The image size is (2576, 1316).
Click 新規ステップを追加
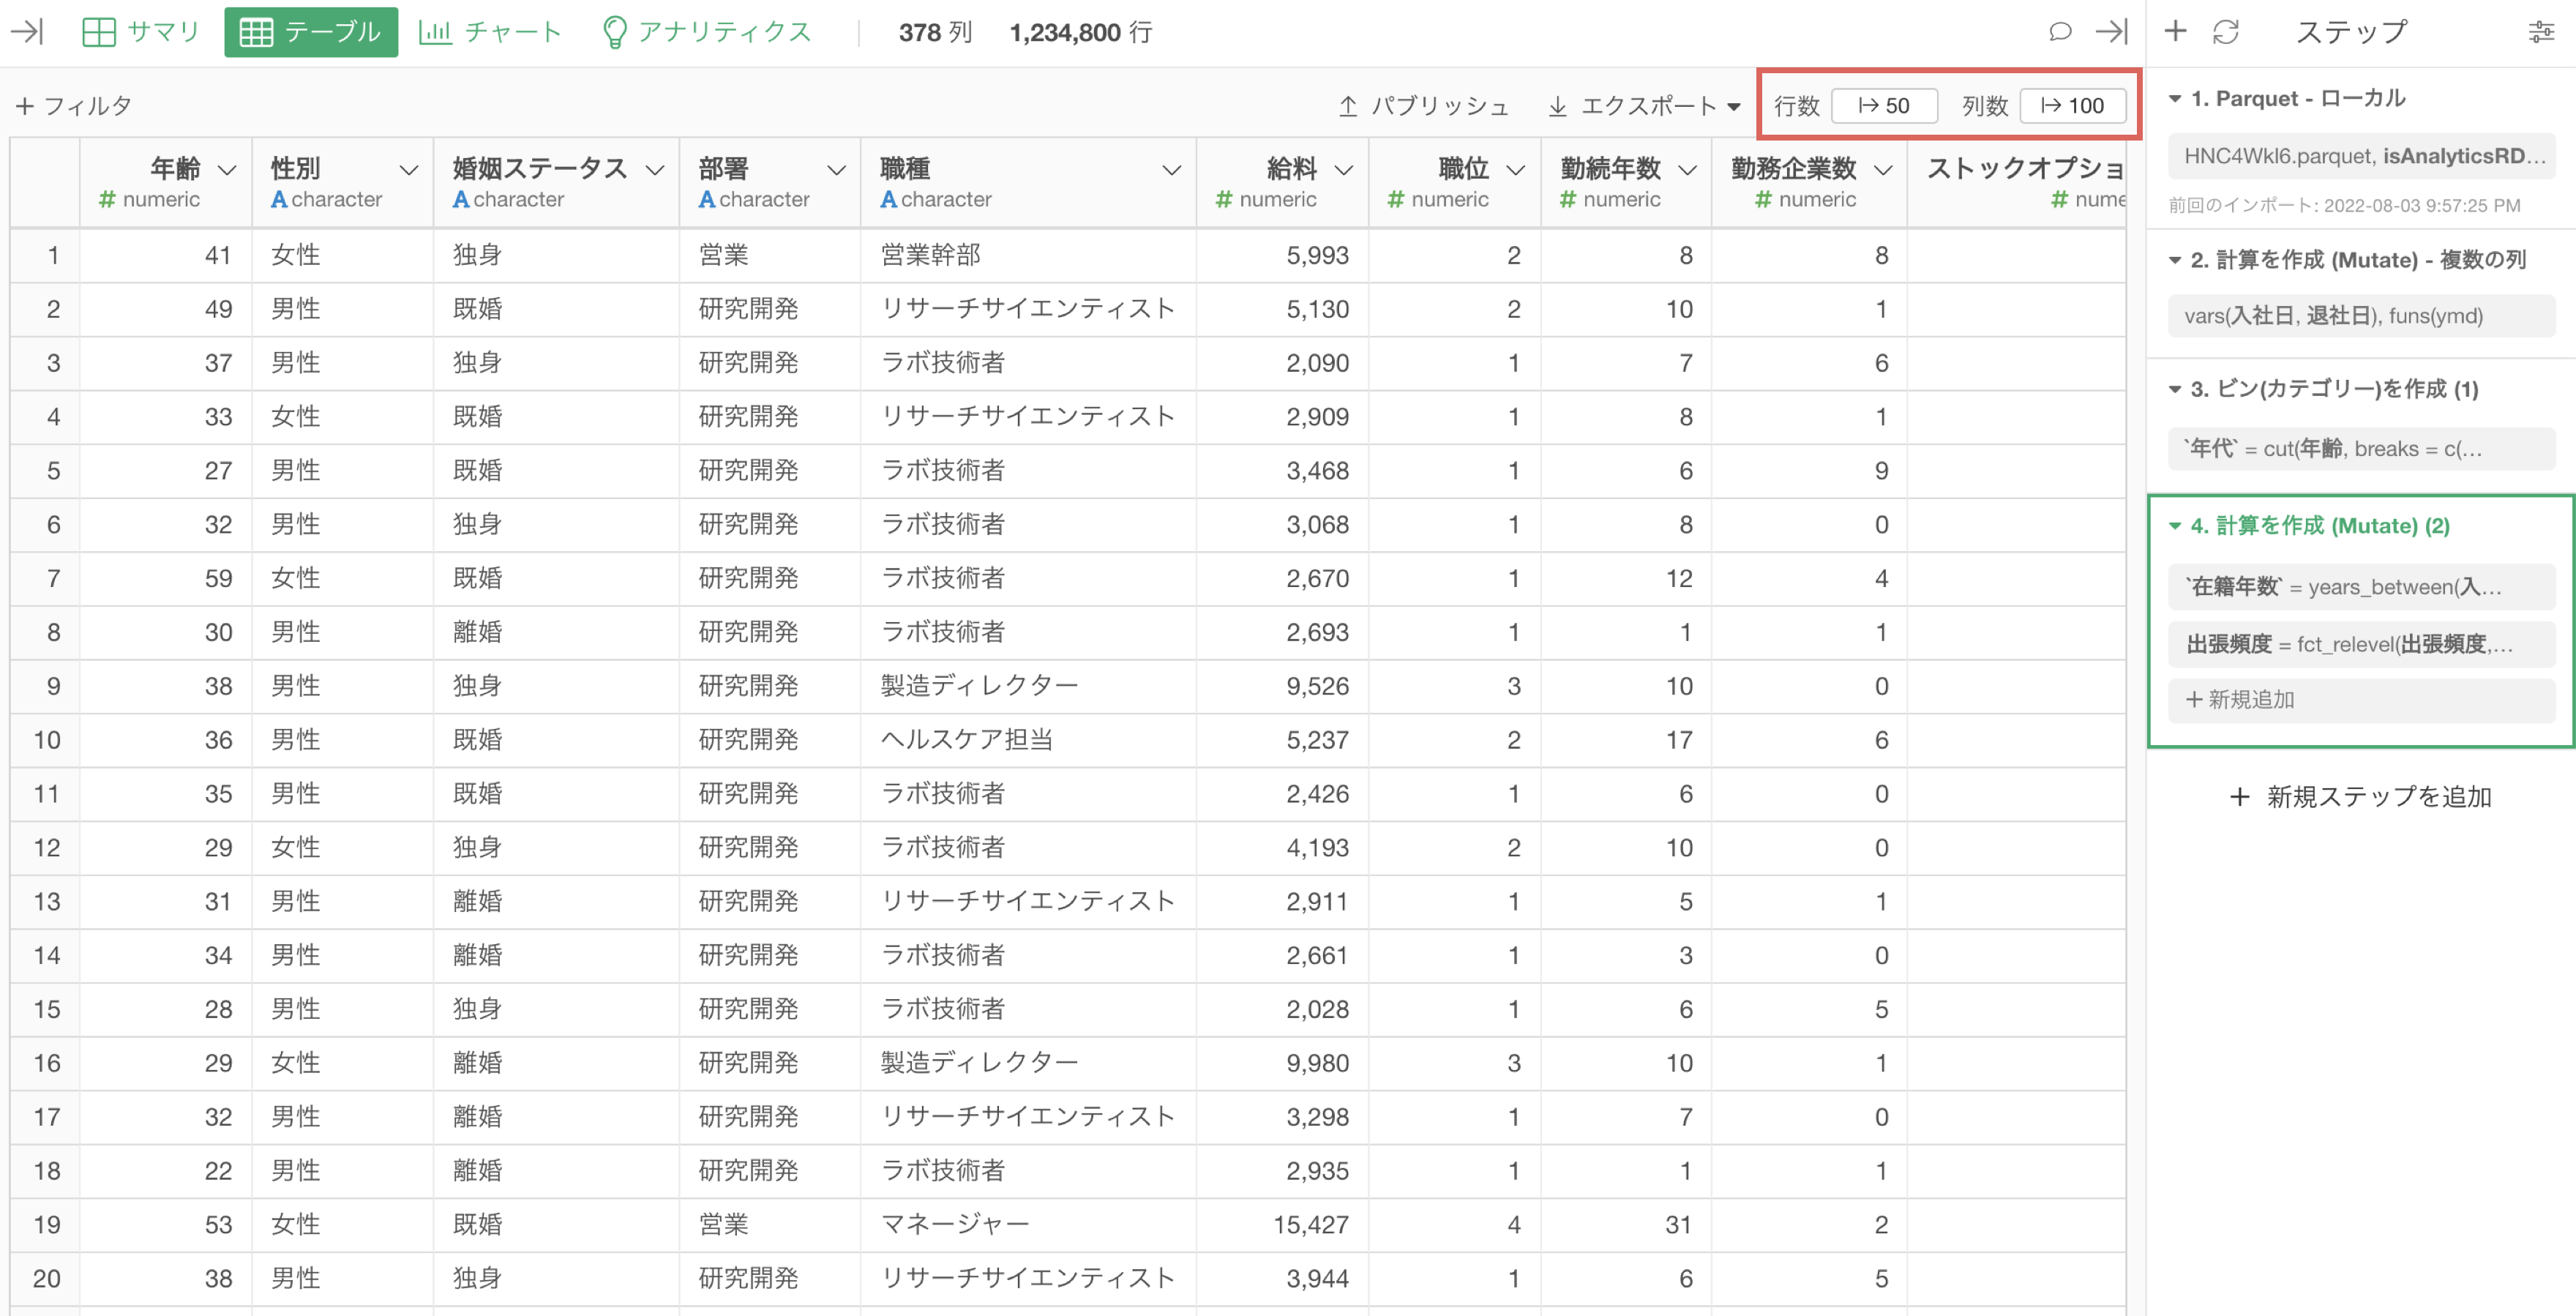point(2361,797)
